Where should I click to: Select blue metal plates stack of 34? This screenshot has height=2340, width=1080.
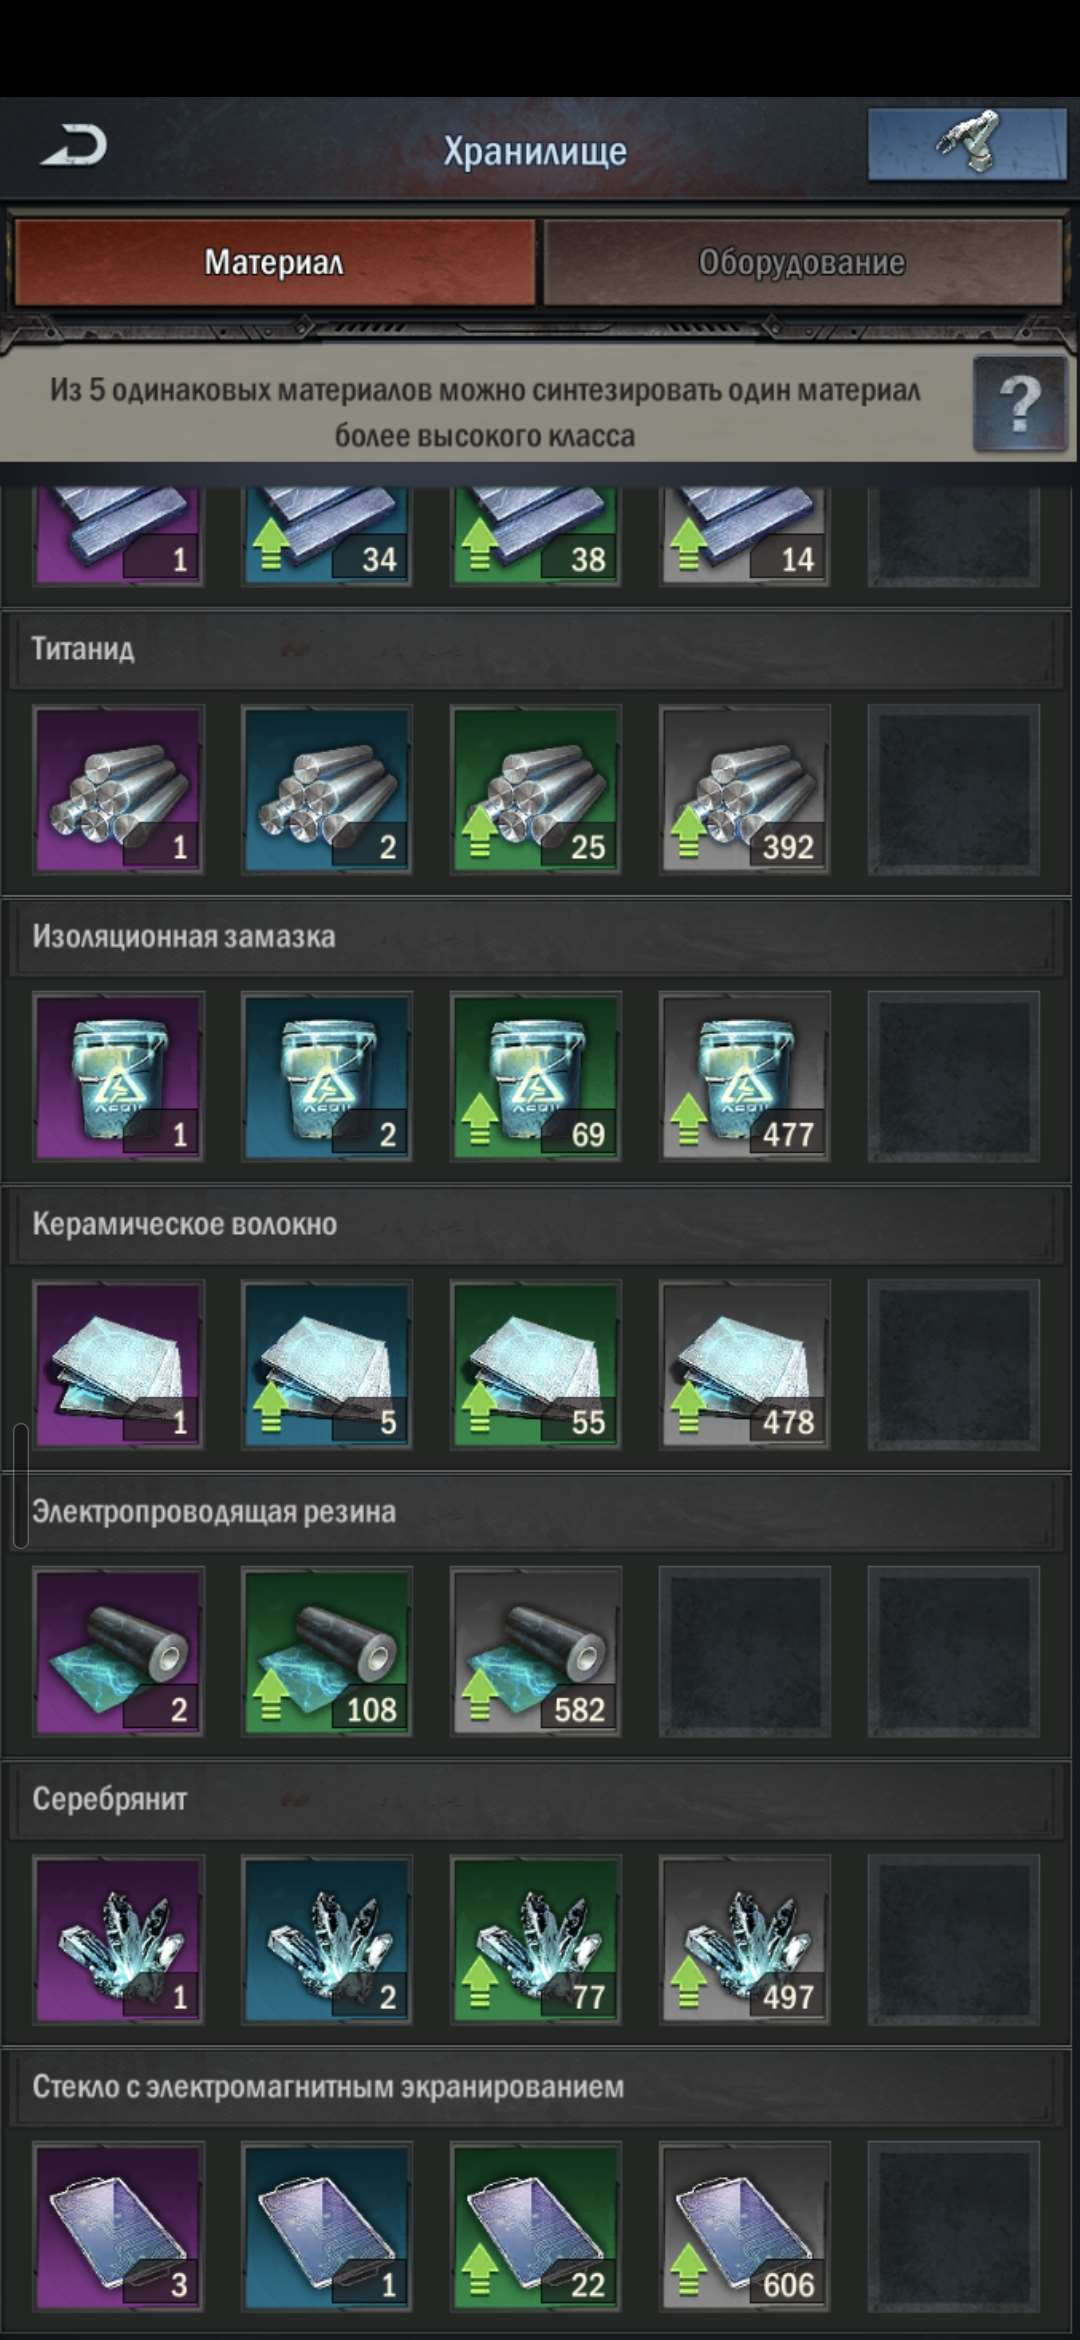pyautogui.click(x=327, y=536)
